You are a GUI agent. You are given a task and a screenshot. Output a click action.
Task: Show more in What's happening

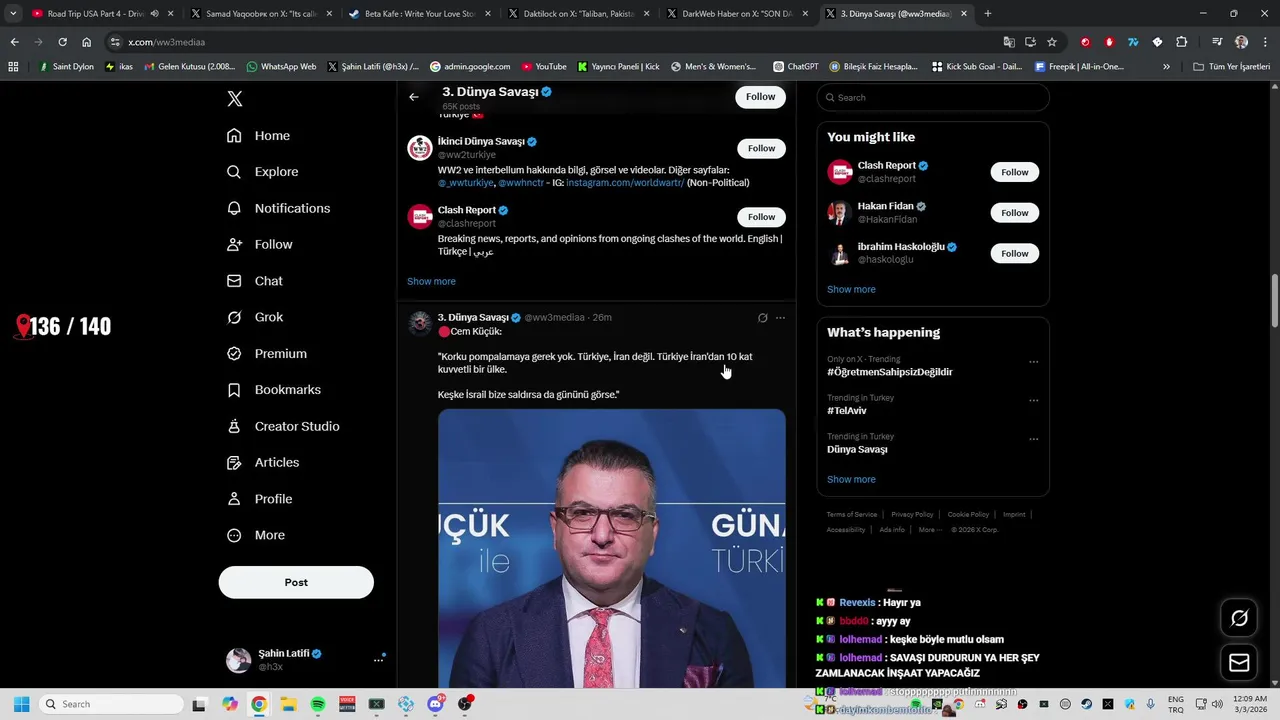(x=851, y=480)
